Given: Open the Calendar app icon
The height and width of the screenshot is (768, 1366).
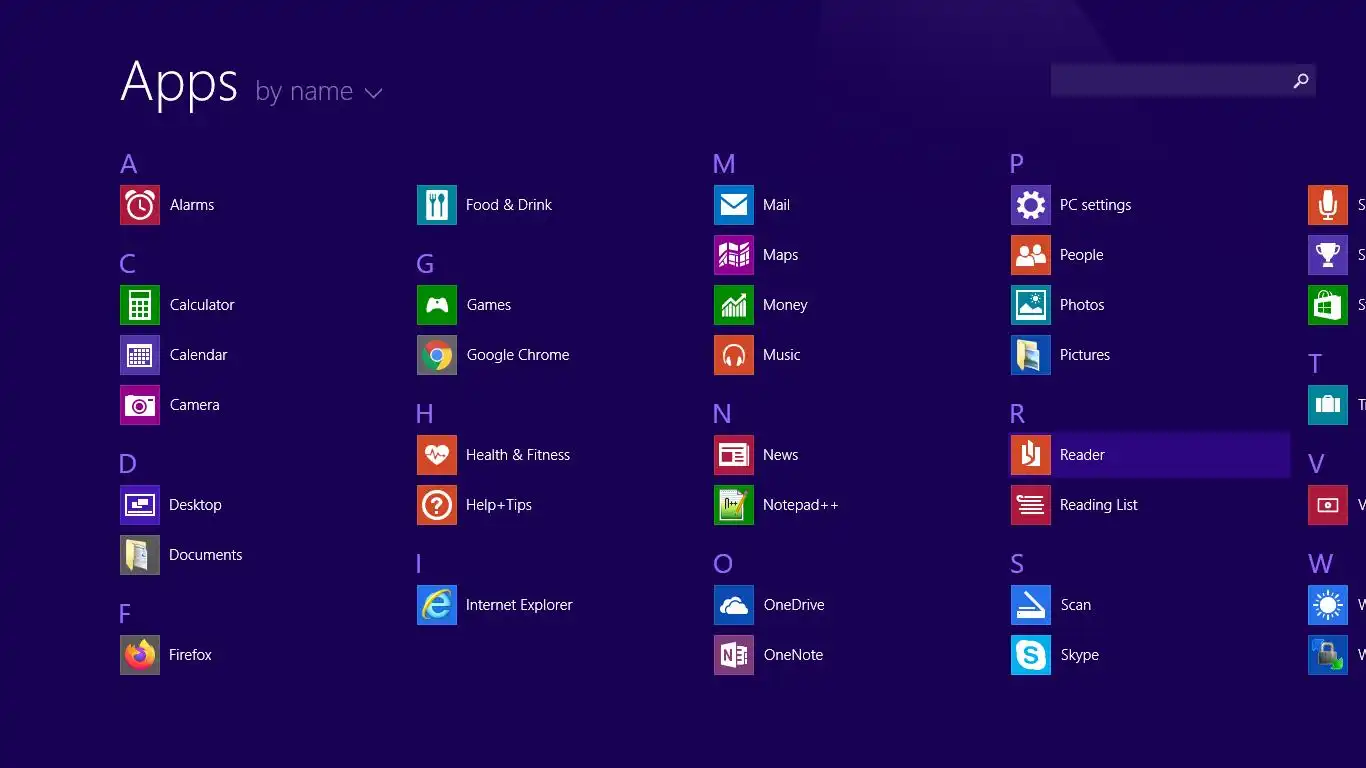Looking at the screenshot, I should [140, 355].
